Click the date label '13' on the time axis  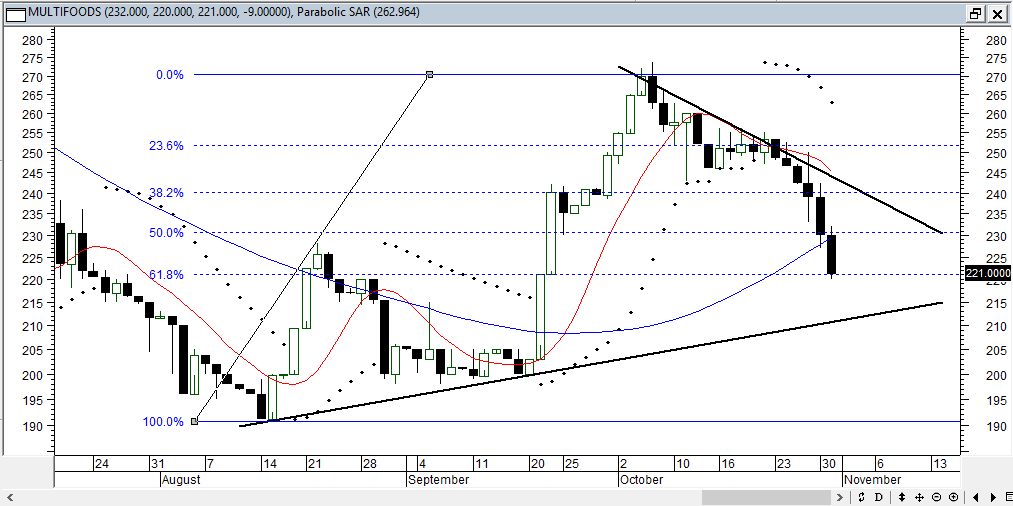pos(939,464)
